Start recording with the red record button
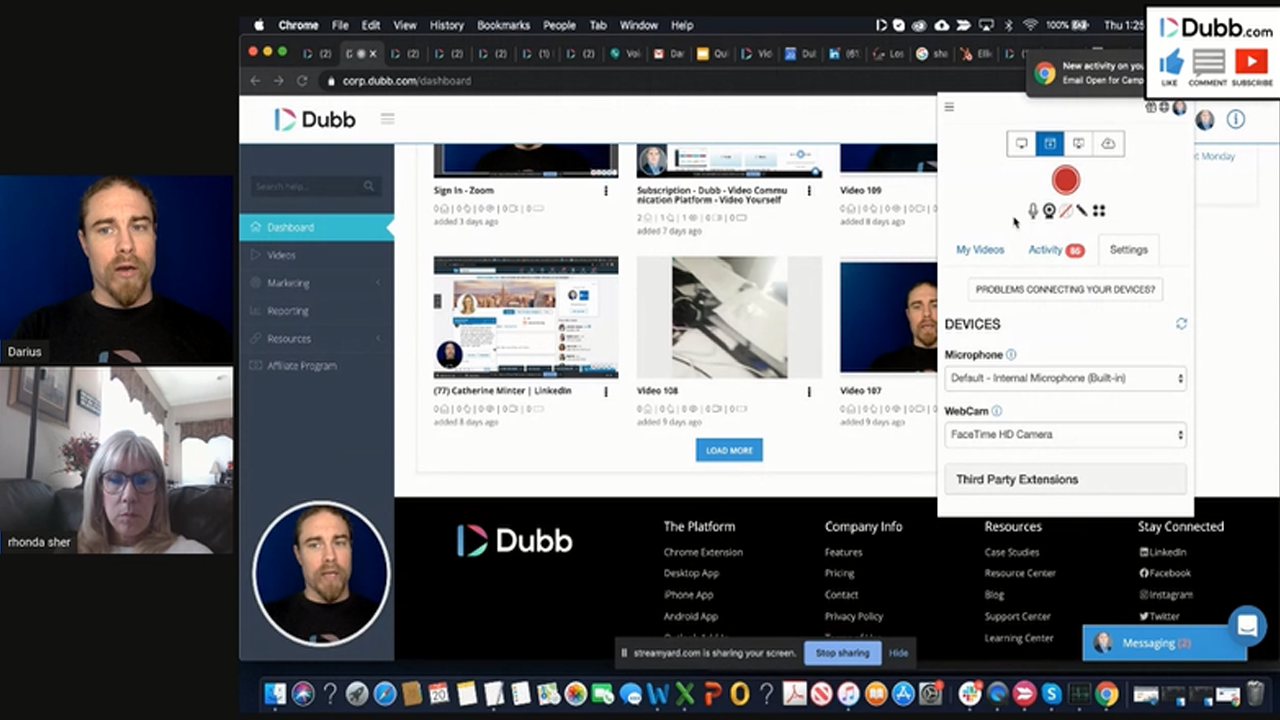Viewport: 1280px width, 720px height. (1065, 180)
